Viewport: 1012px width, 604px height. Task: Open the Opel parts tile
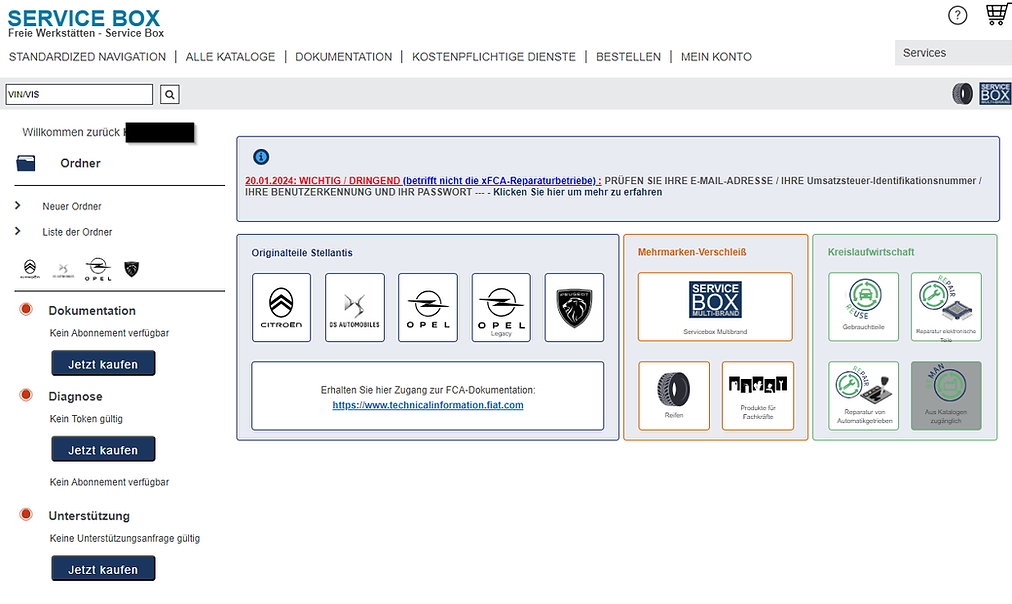(x=428, y=307)
